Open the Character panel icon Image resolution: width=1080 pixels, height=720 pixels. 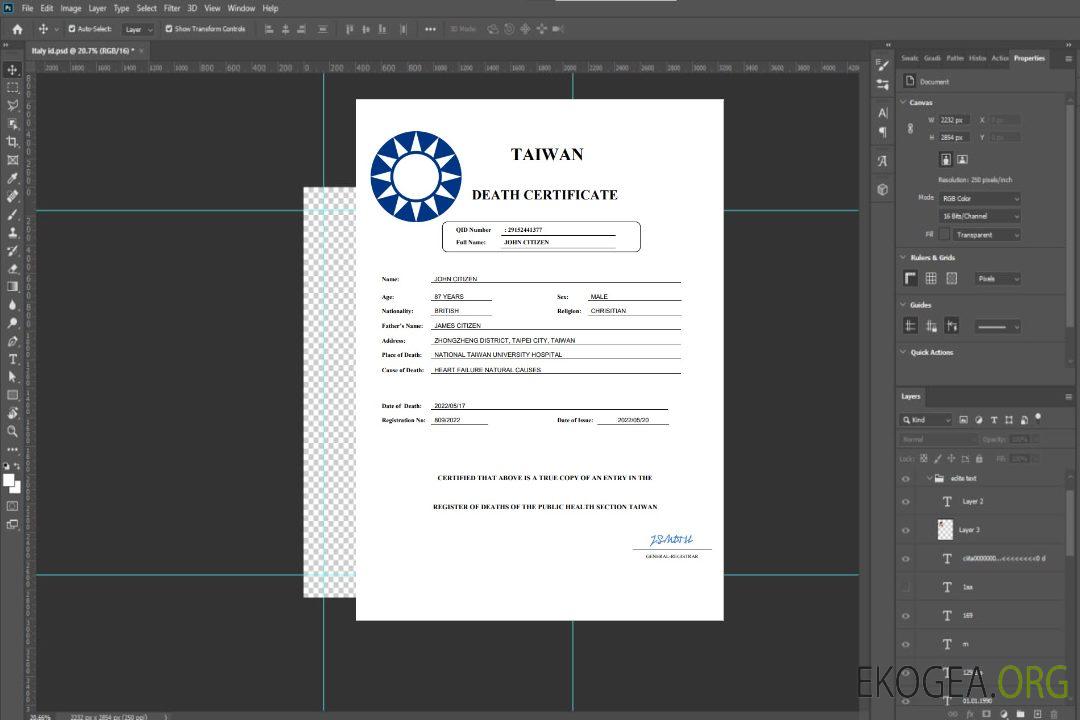click(x=883, y=112)
